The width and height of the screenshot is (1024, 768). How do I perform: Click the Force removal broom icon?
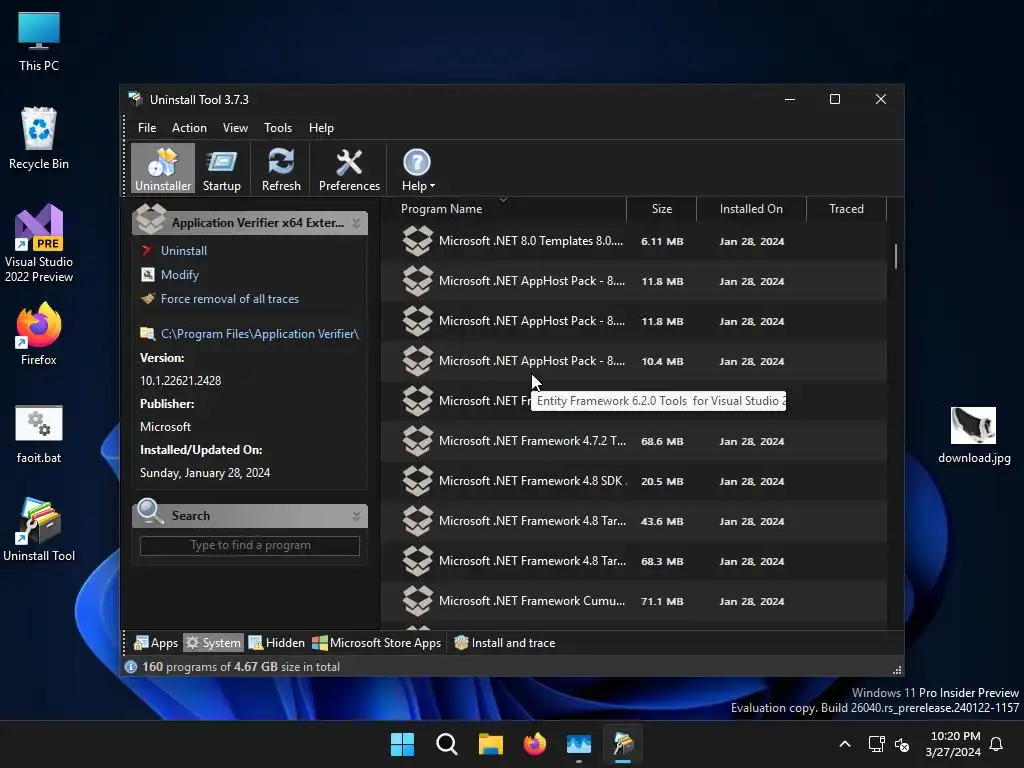tap(148, 298)
